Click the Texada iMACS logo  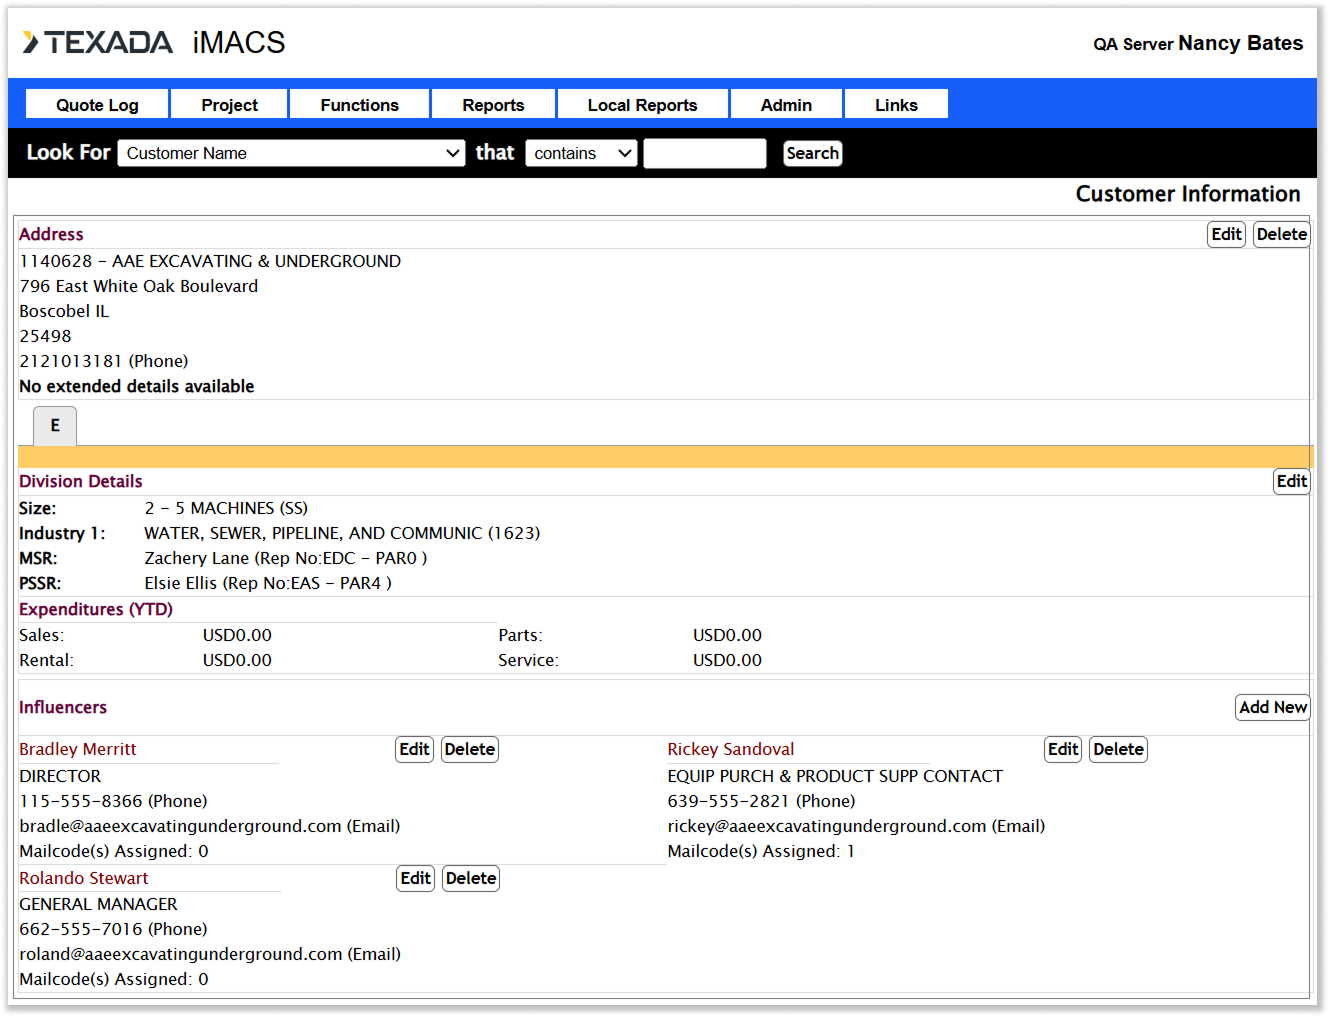[x=153, y=42]
